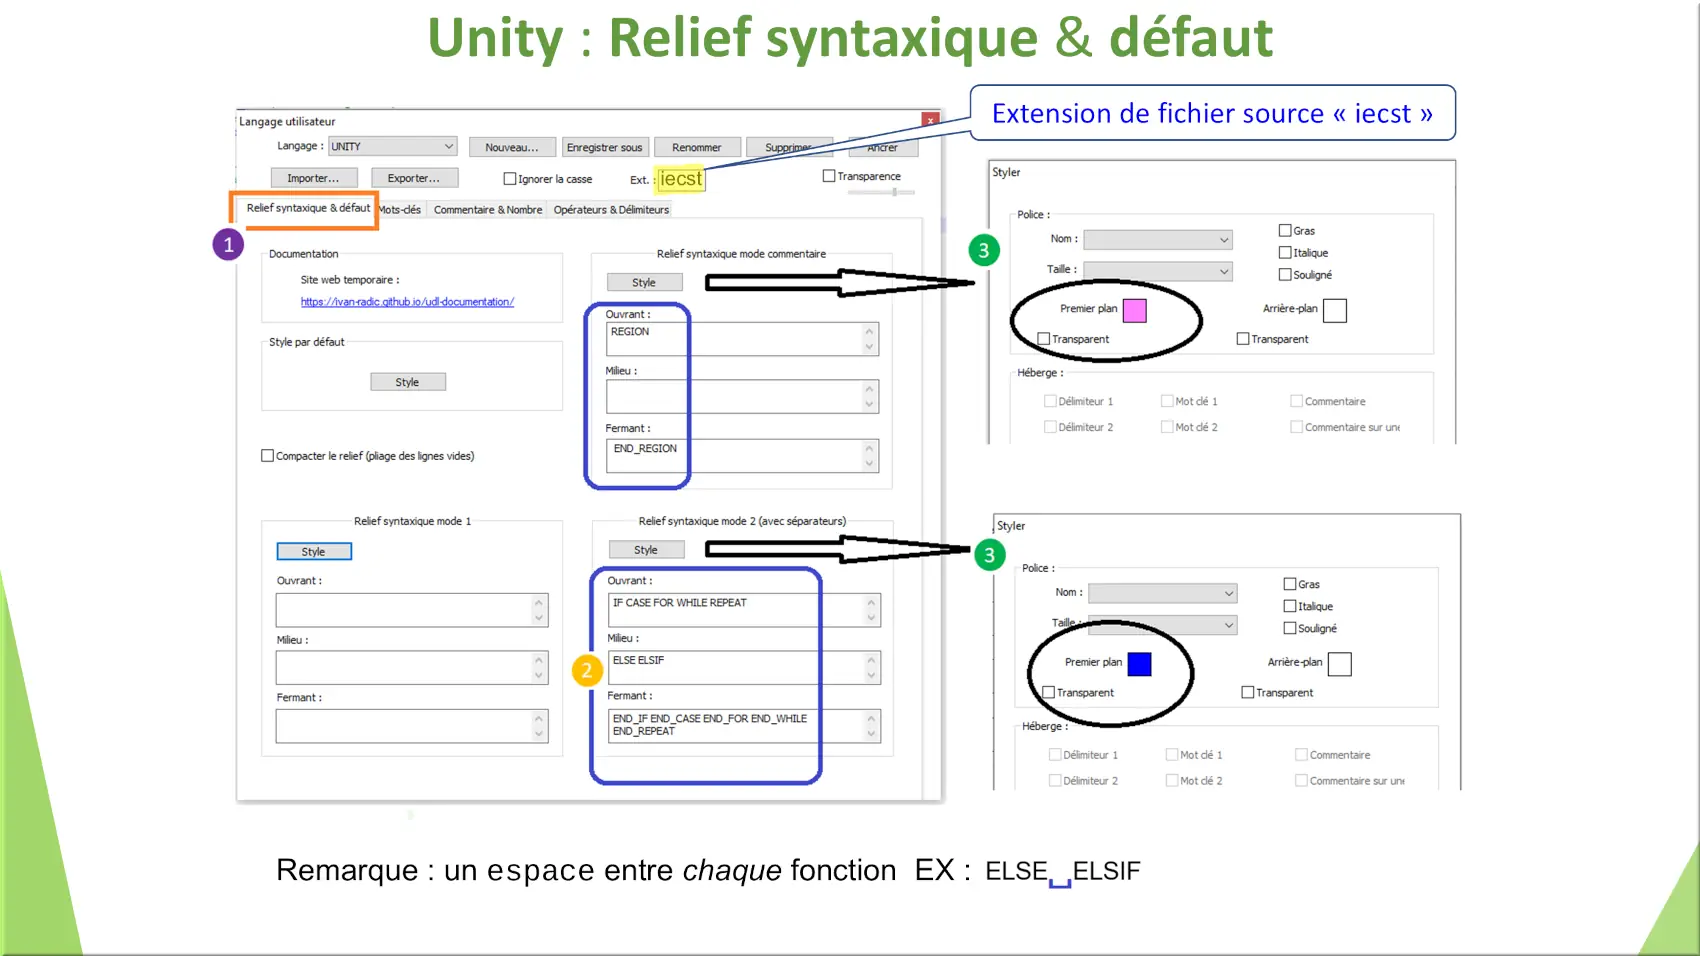Click the Exporter... button
Viewport: 1700px width, 956px height.
point(414,178)
